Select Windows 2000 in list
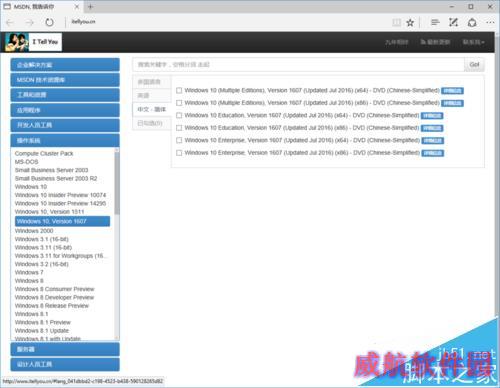 tap(34, 231)
